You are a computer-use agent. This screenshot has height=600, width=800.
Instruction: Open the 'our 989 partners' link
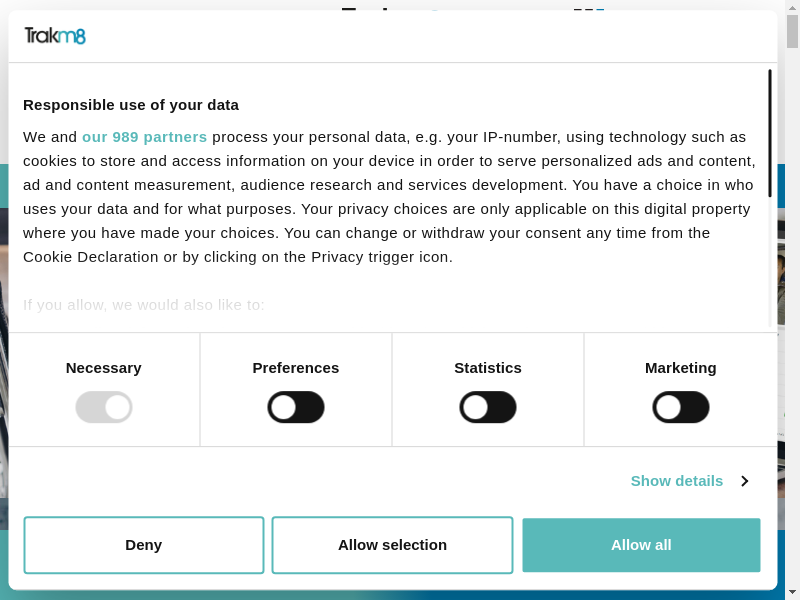(144, 137)
